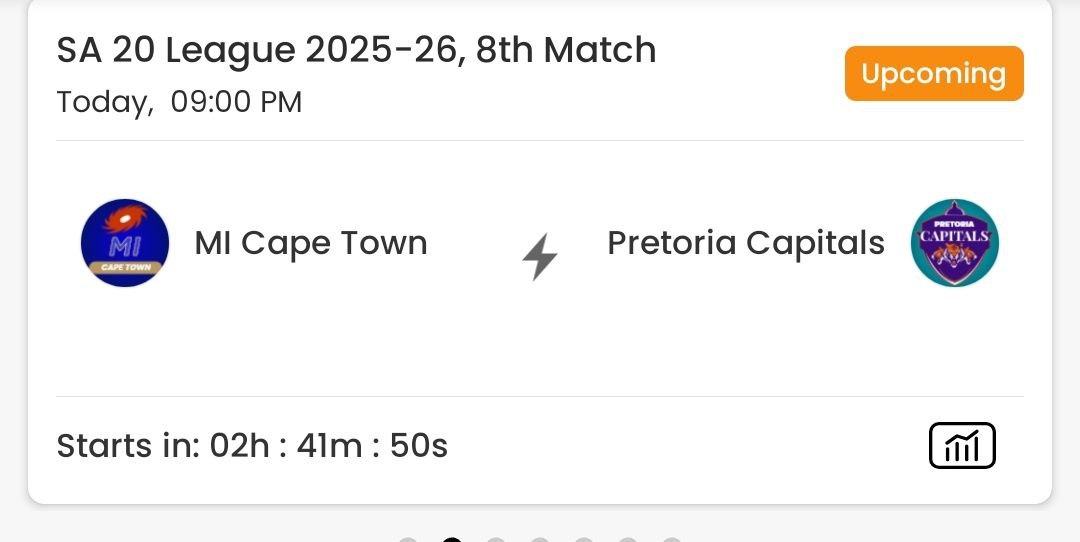
Task: Jump to the last carousel page dot
Action: click(672, 540)
